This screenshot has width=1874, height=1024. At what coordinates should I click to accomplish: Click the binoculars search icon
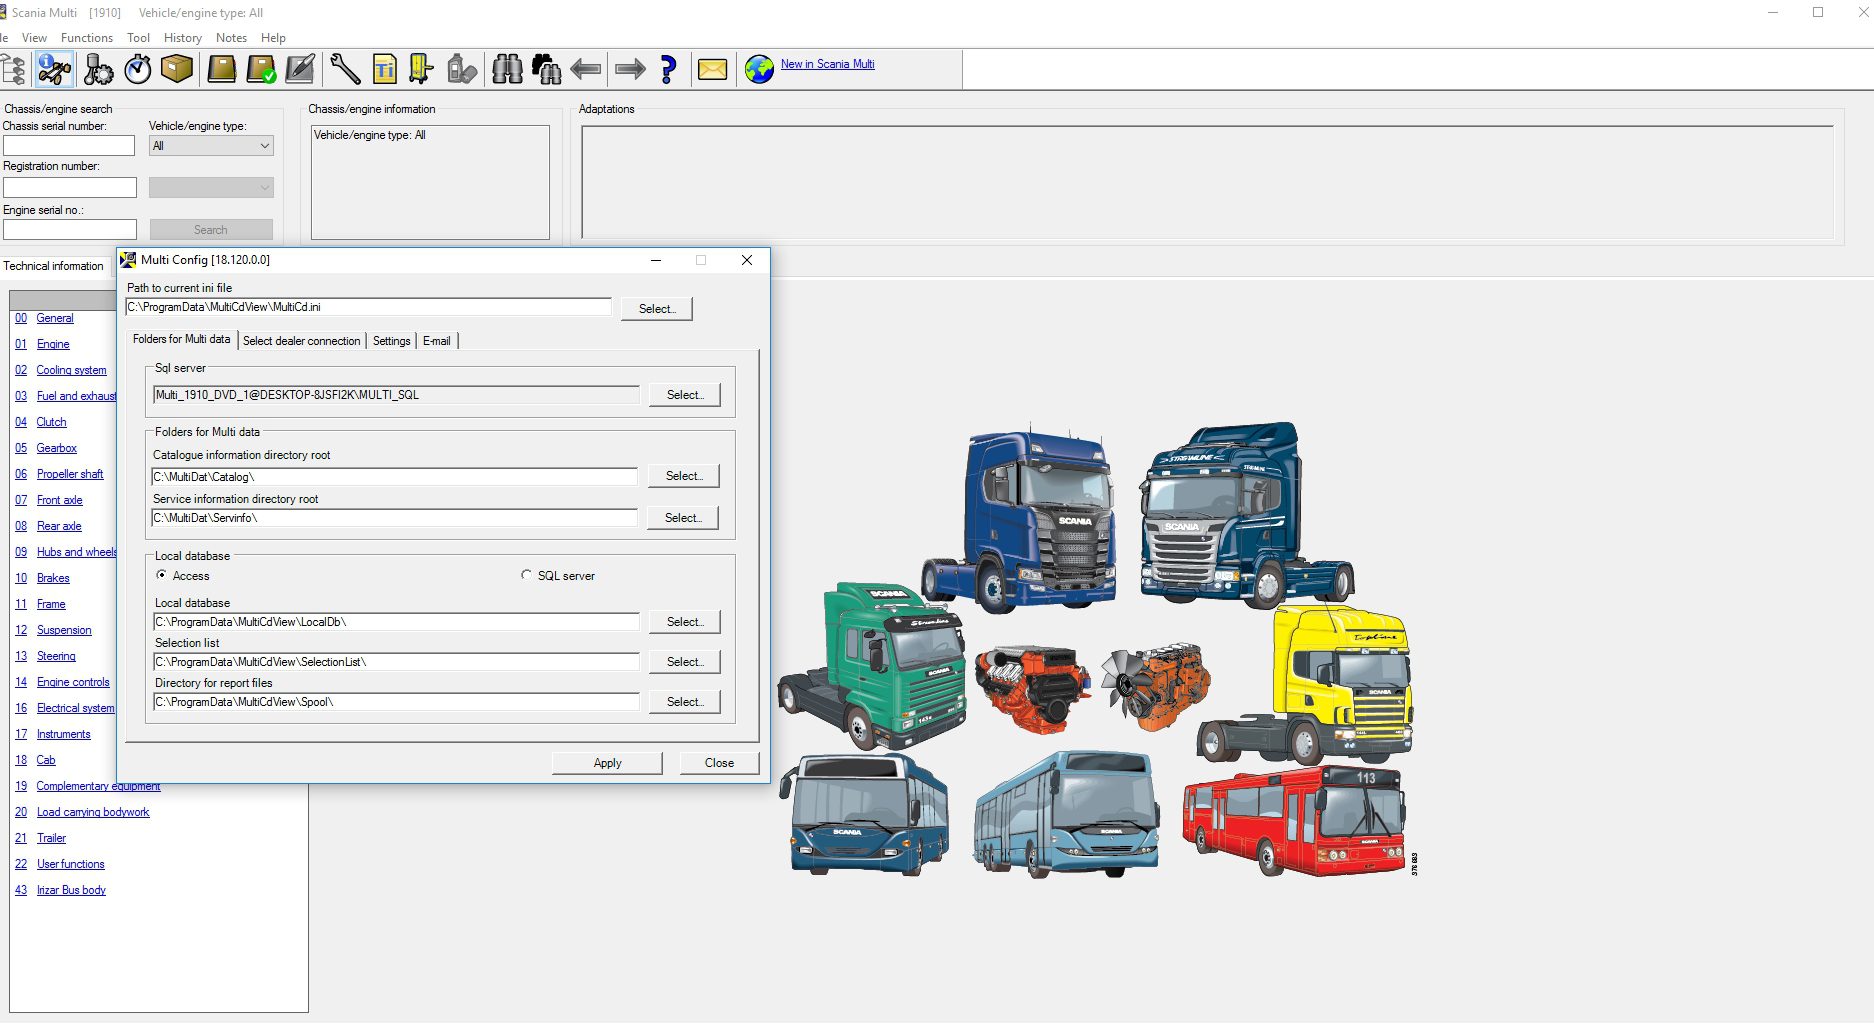pos(507,69)
